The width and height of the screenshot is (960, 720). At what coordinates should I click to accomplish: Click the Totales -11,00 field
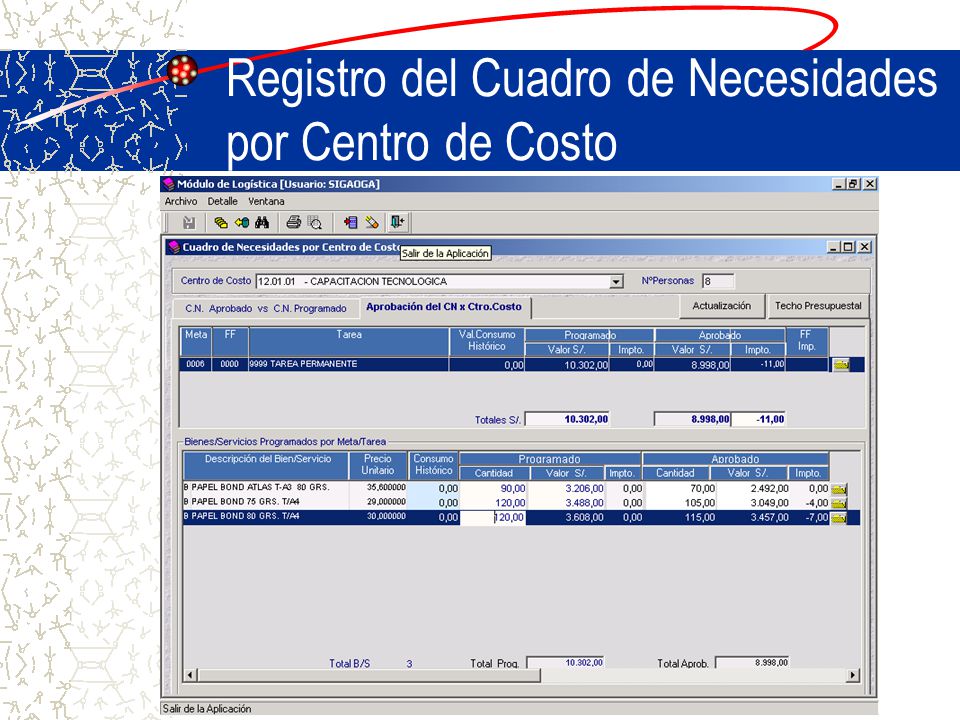[x=759, y=419]
